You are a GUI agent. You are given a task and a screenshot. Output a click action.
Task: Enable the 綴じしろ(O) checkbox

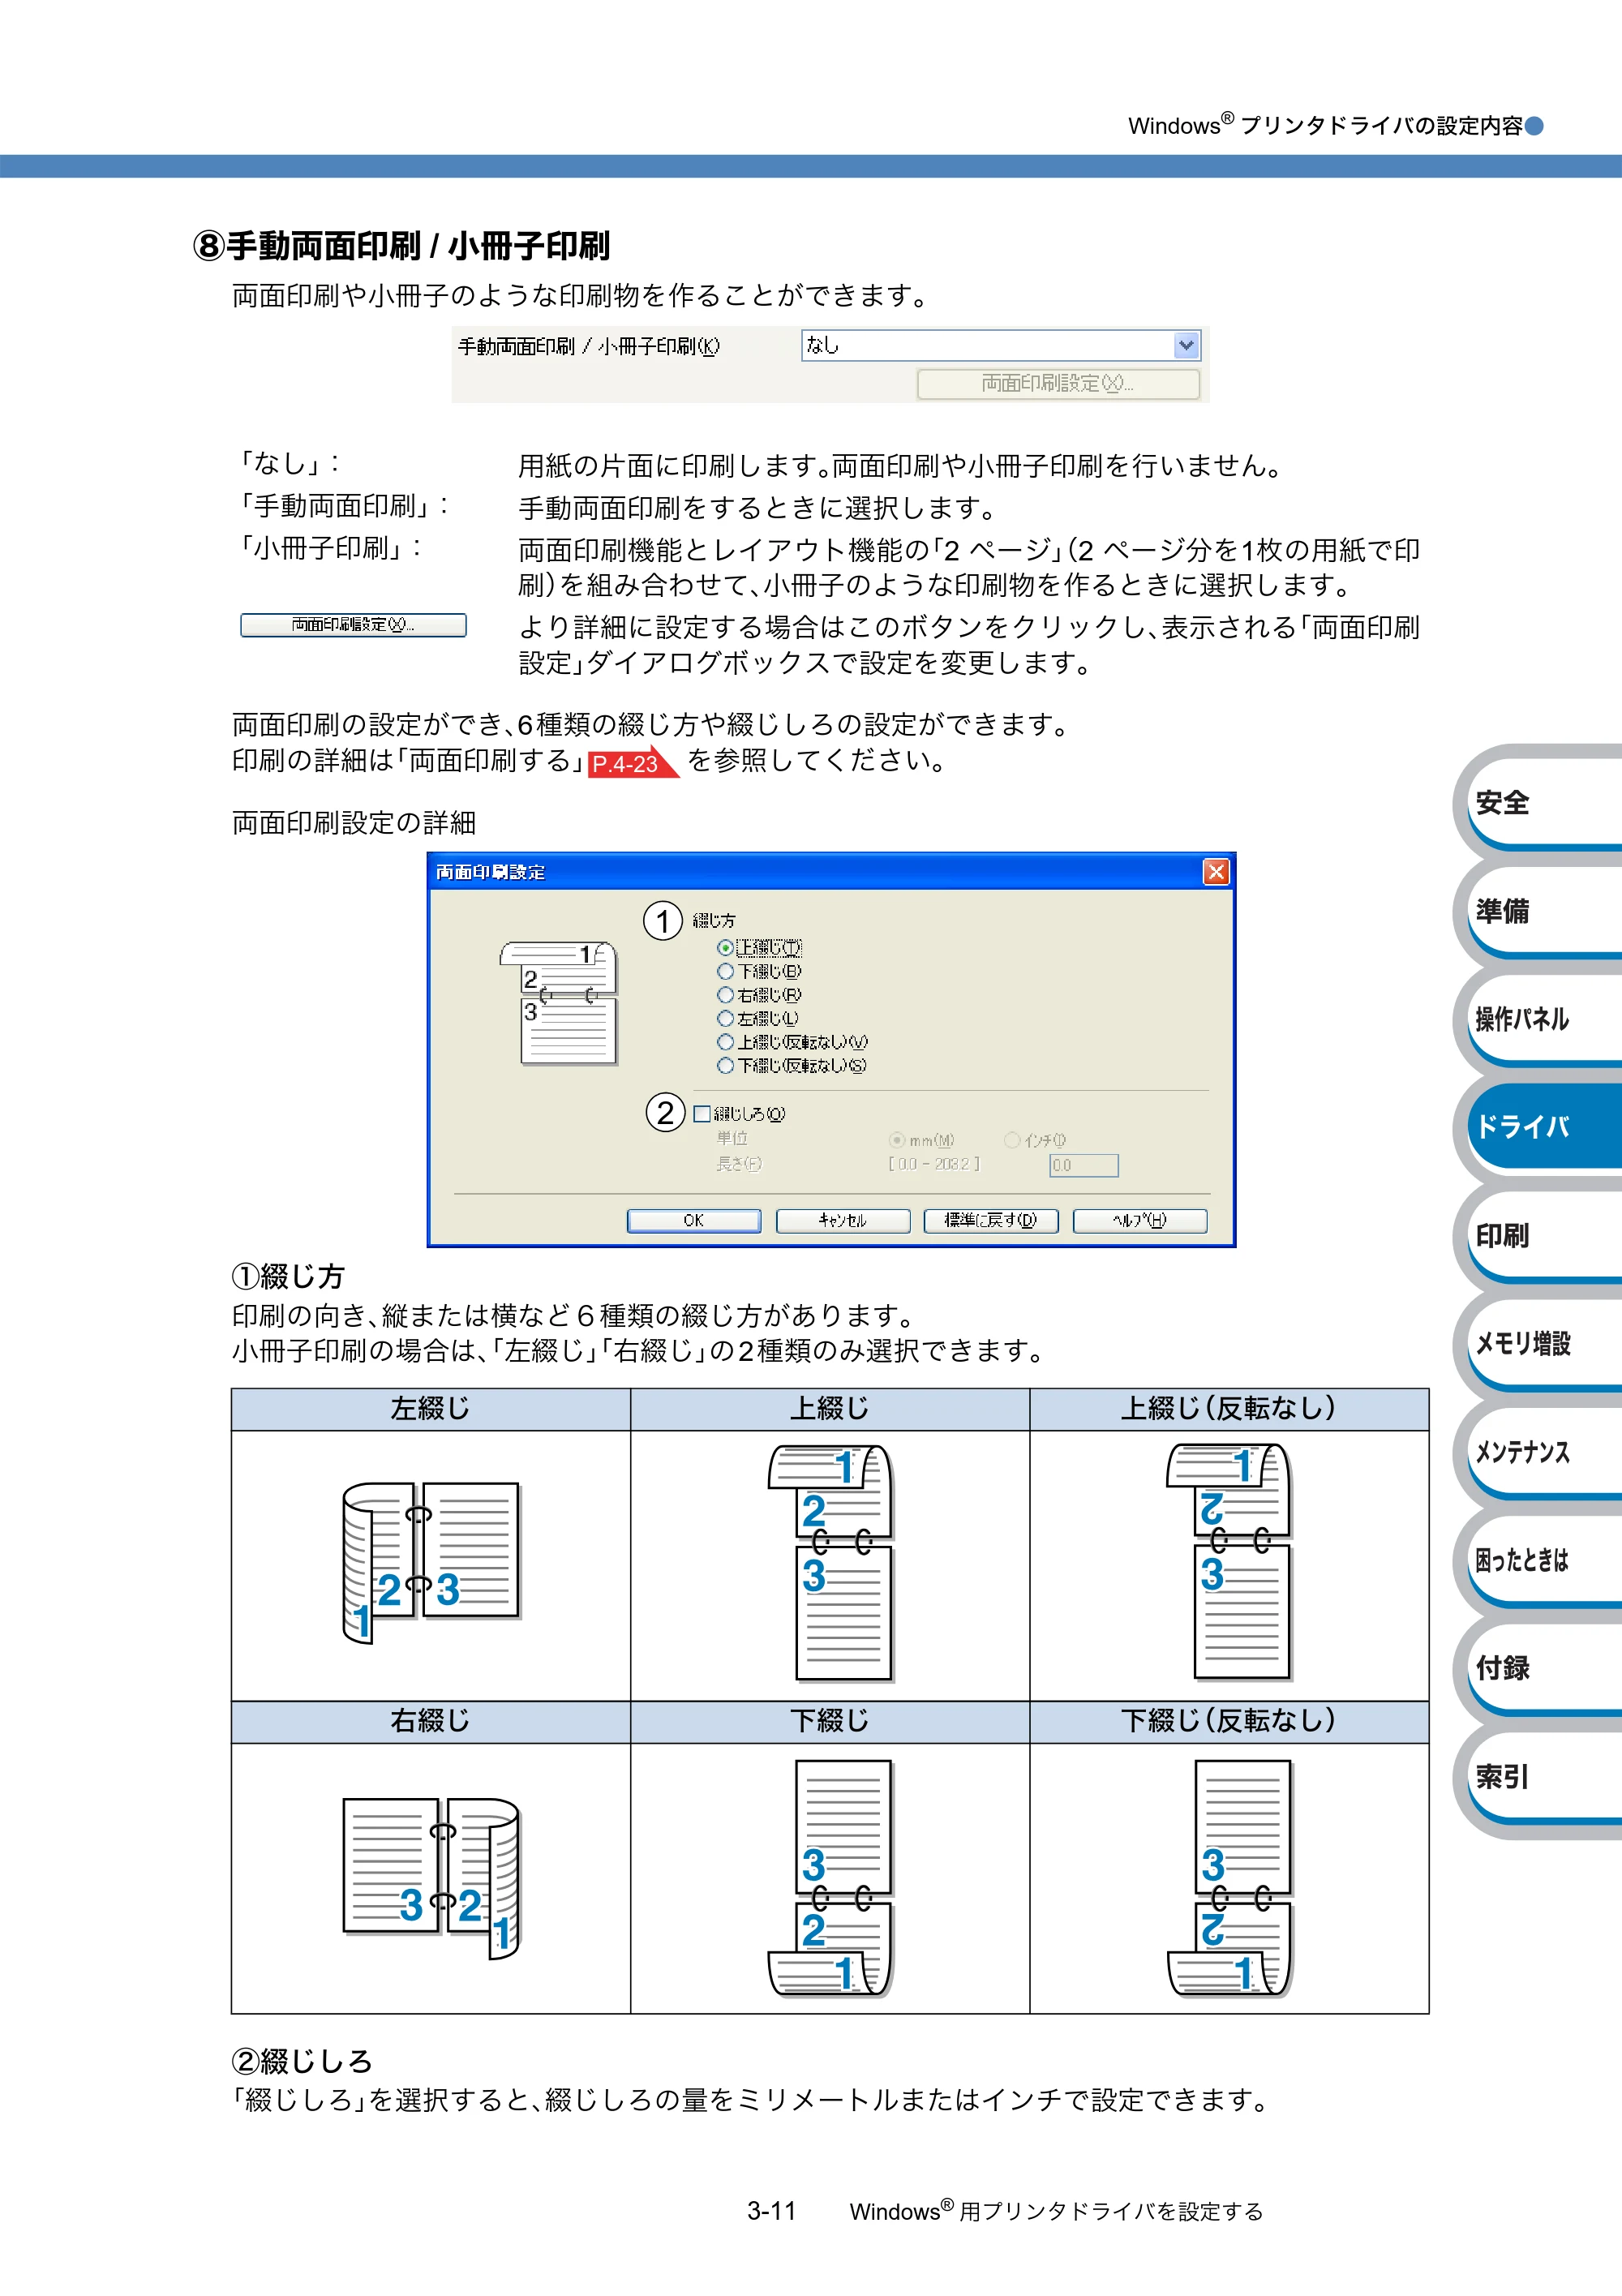[702, 1113]
